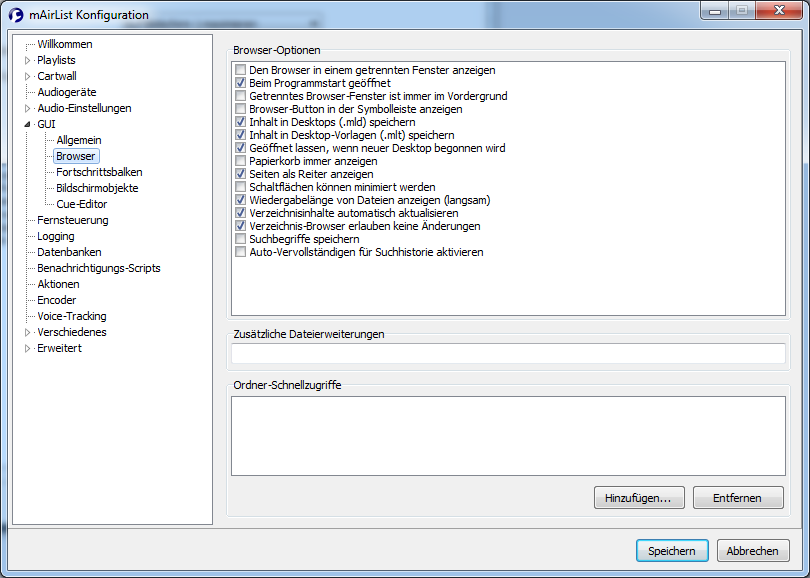Uncheck 'Beim Programmstart geöffnet' option
Image resolution: width=810 pixels, height=578 pixels.
[x=240, y=83]
